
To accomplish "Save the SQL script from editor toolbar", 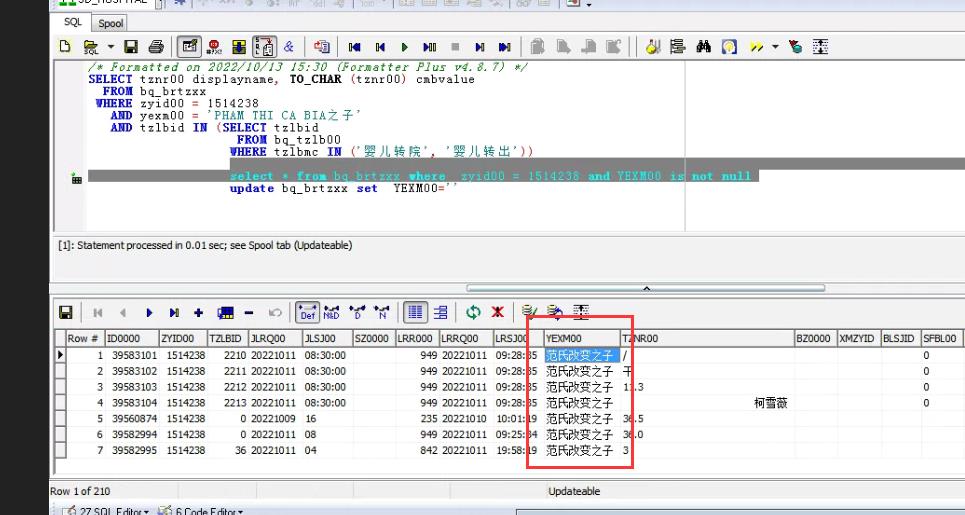I will pyautogui.click(x=130, y=47).
